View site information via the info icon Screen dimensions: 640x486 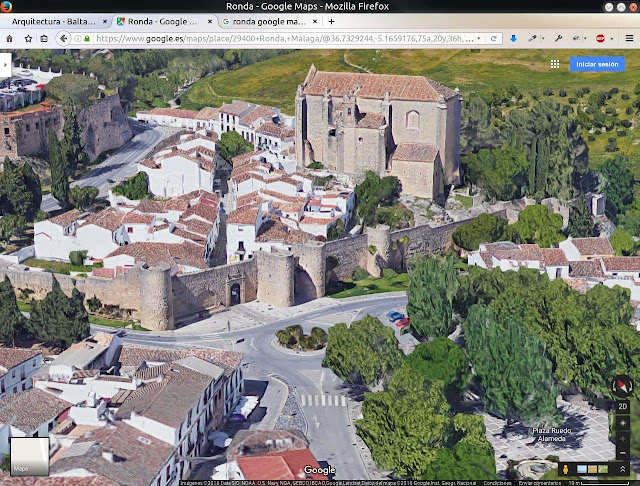pos(78,38)
